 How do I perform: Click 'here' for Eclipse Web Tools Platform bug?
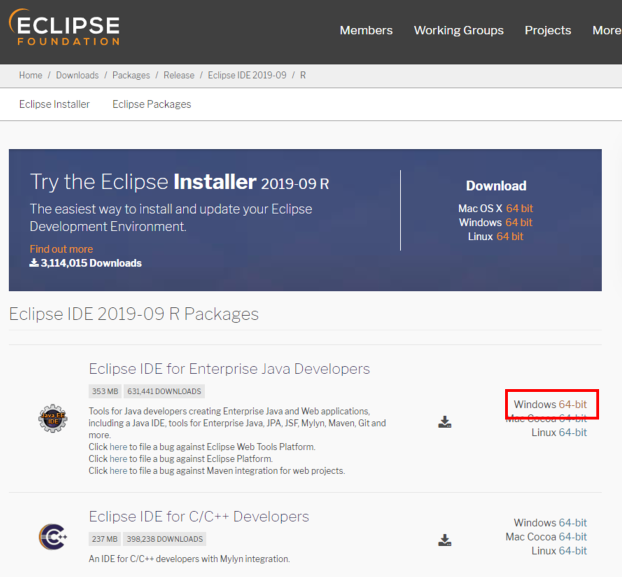(x=118, y=447)
